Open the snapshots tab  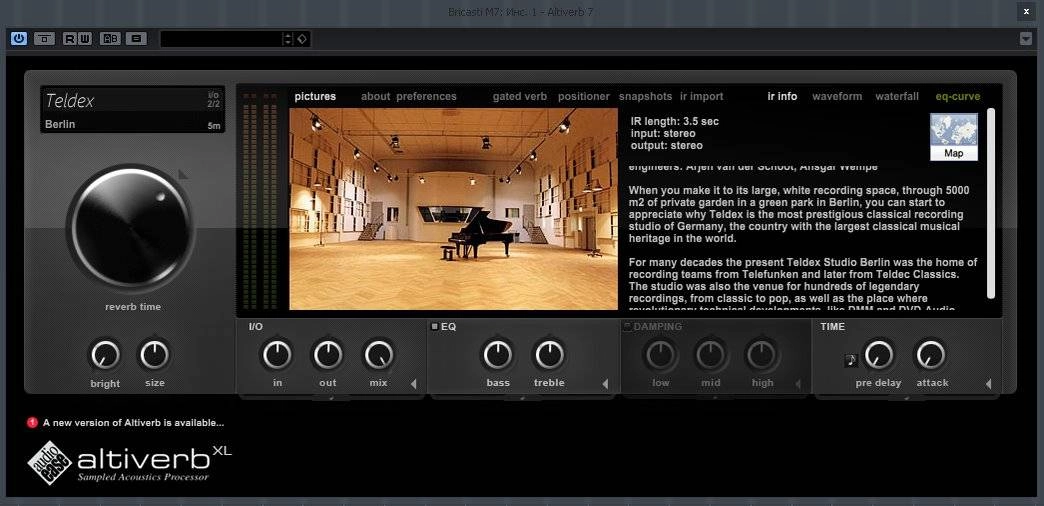coord(645,97)
